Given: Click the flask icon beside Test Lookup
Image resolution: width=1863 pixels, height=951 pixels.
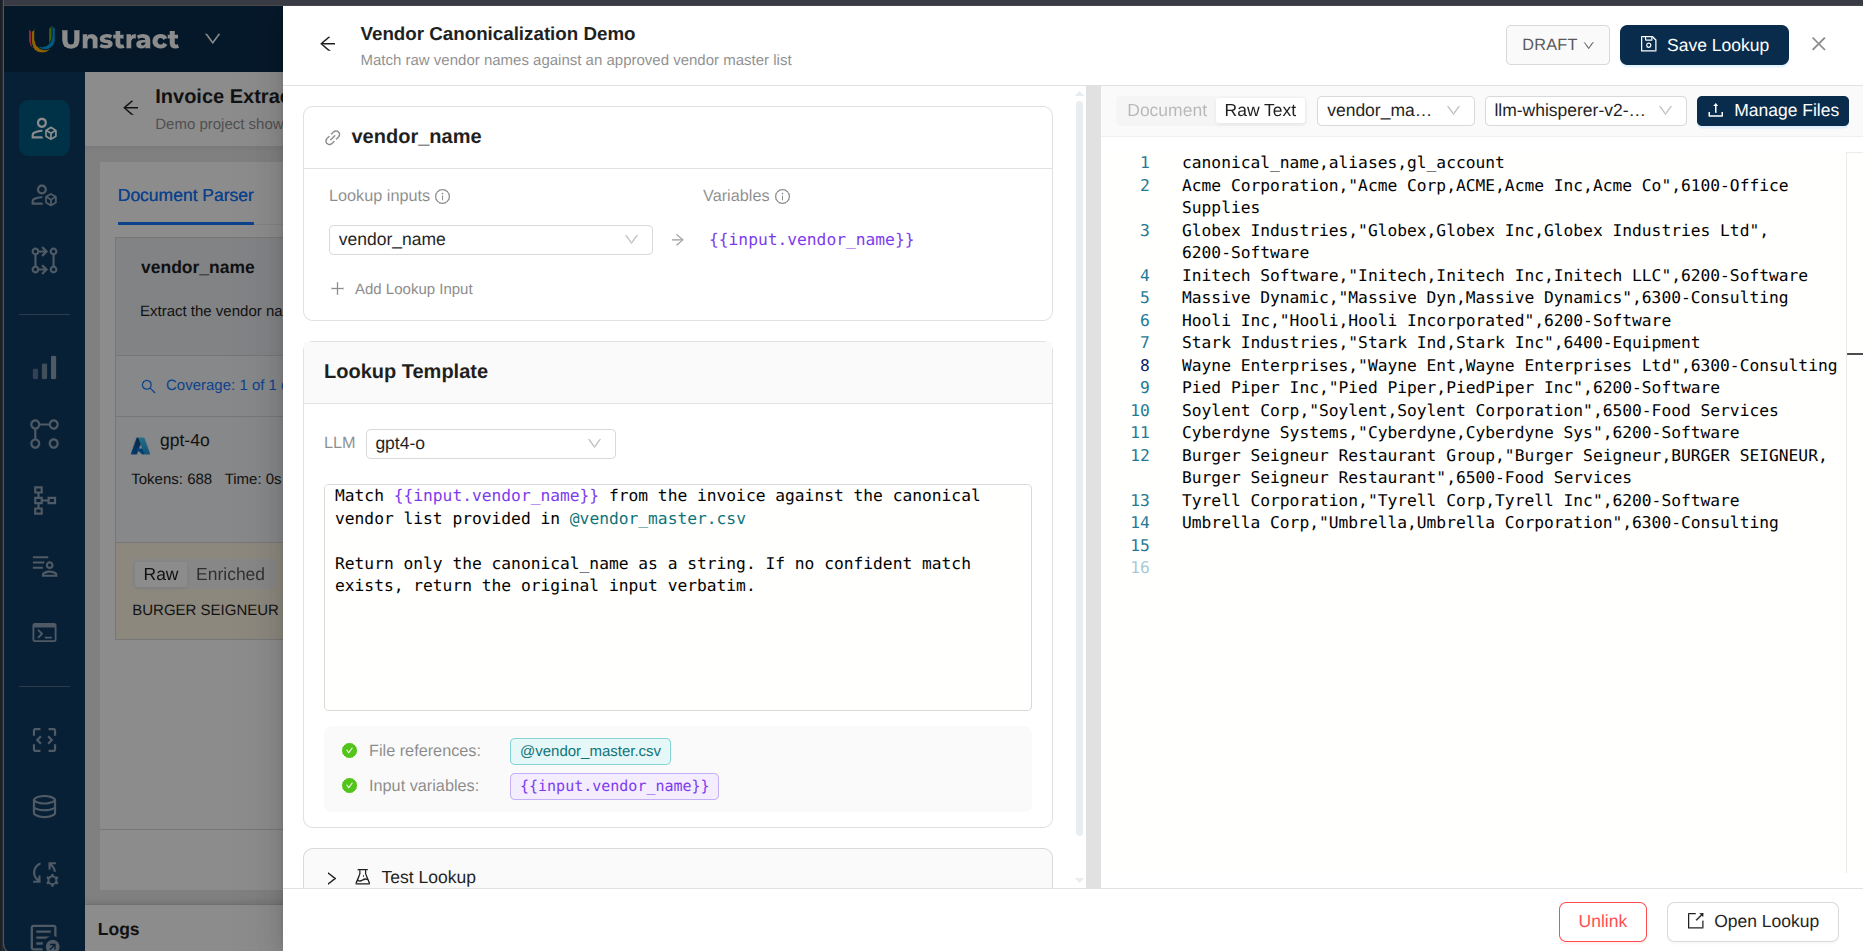Looking at the screenshot, I should click(363, 877).
